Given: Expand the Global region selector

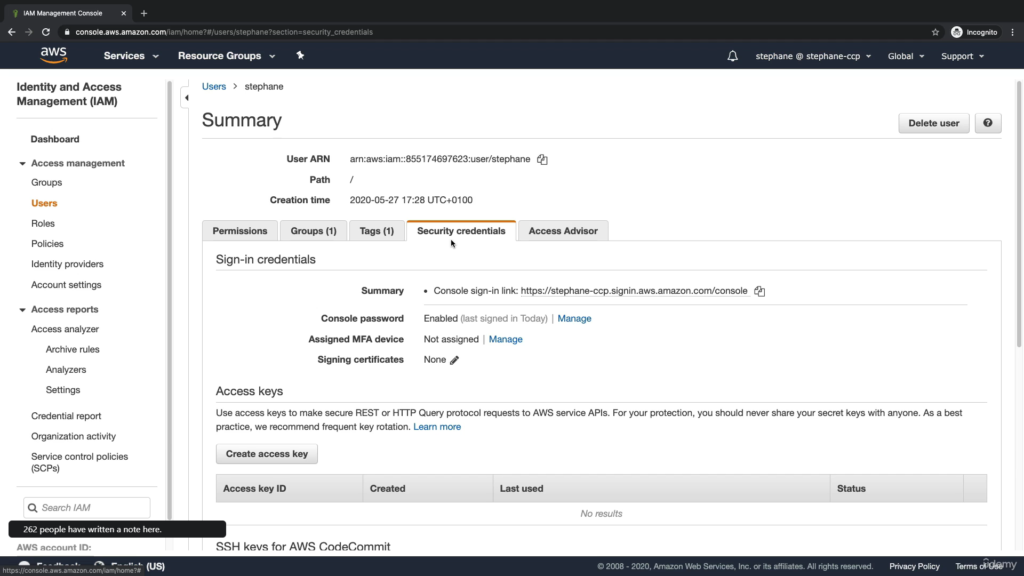Looking at the screenshot, I should pyautogui.click(x=905, y=56).
